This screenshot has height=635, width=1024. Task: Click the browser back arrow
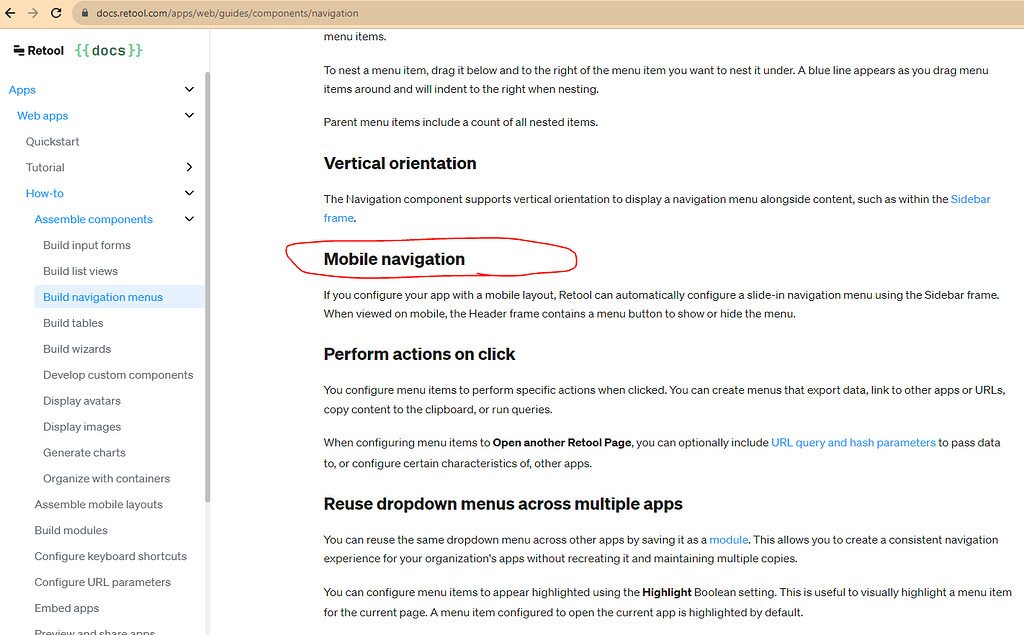click(11, 13)
